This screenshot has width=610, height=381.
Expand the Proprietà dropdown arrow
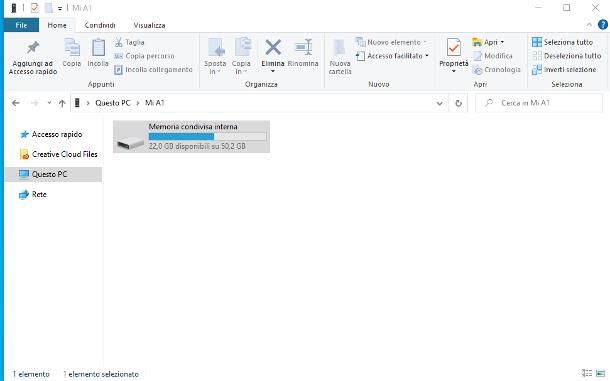click(454, 71)
